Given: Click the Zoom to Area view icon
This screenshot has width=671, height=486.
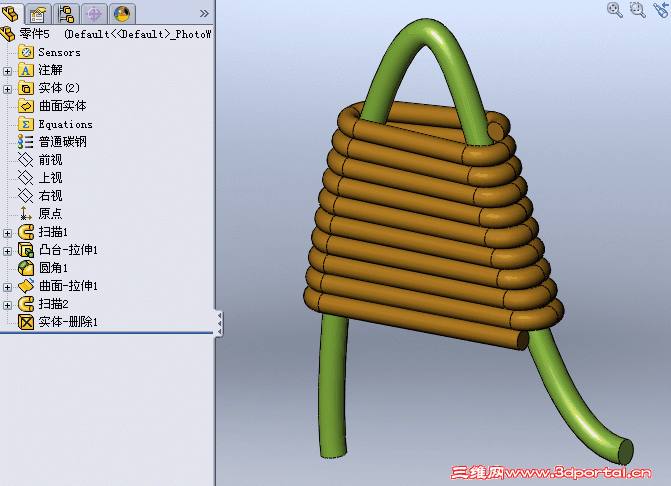Looking at the screenshot, I should tap(638, 9).
